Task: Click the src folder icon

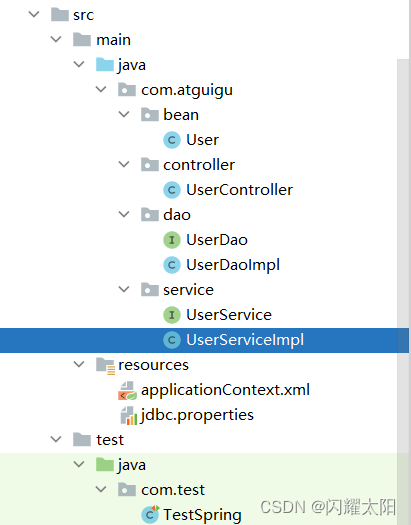Action: coord(60,15)
